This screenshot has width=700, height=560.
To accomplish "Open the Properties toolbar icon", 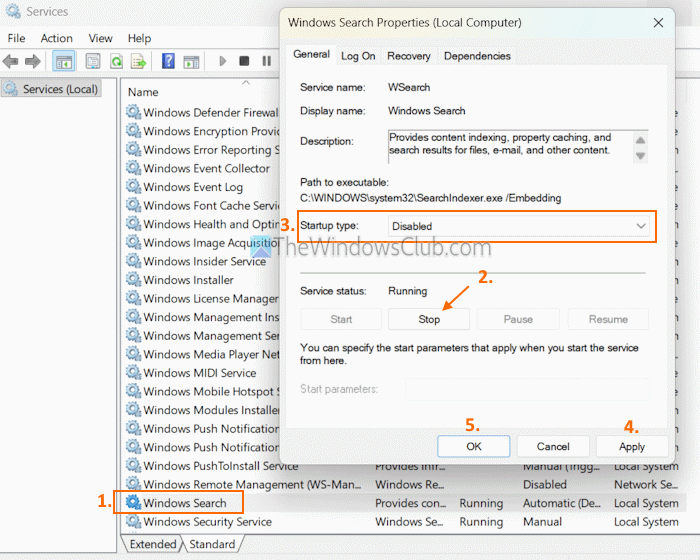I will (93, 61).
